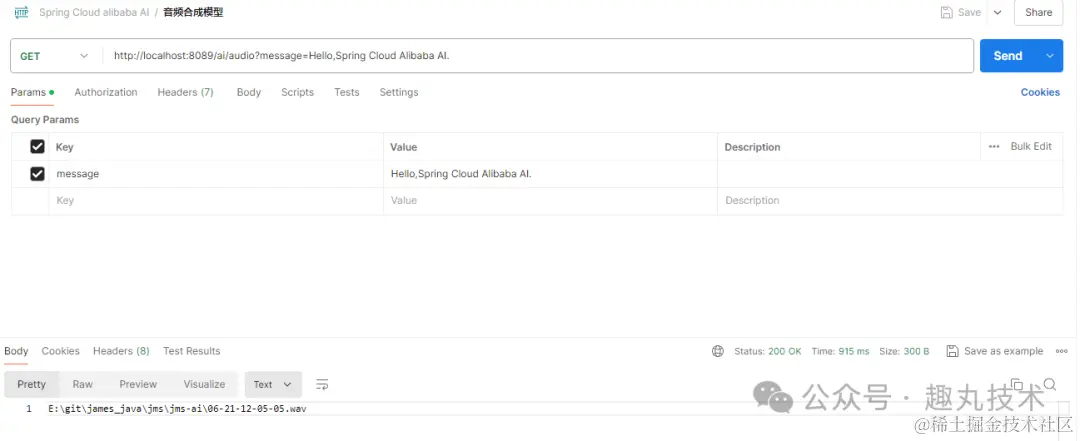The height and width of the screenshot is (441, 1080).
Task: Select the Preview view
Action: click(138, 384)
